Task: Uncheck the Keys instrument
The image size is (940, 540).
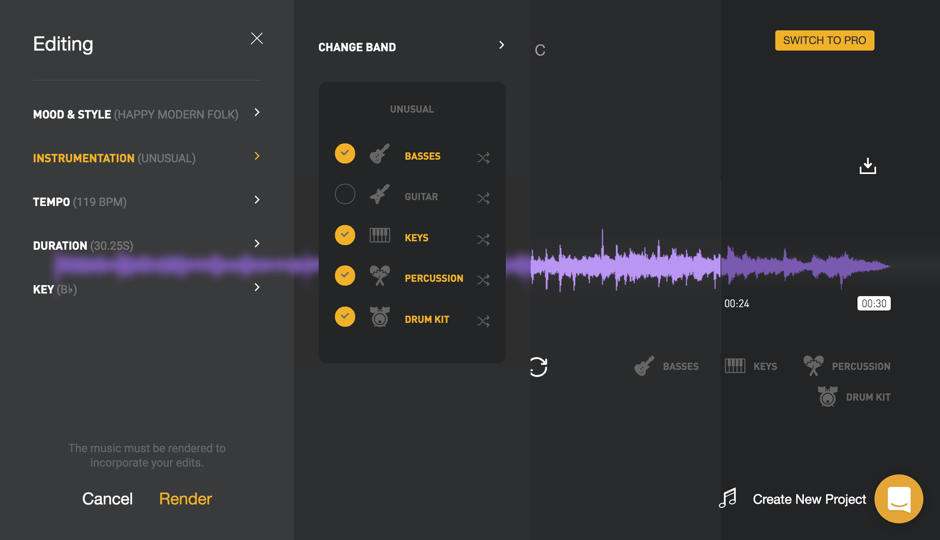Action: (345, 235)
